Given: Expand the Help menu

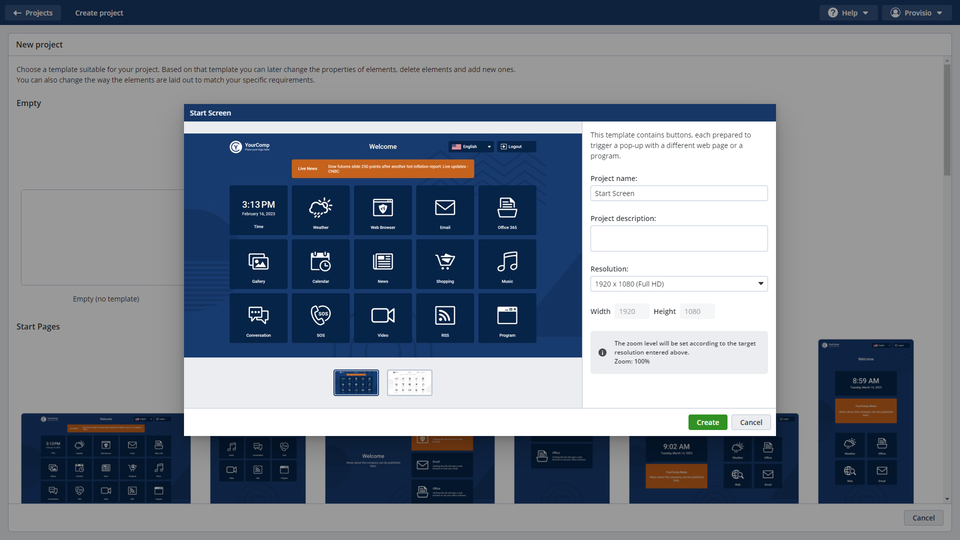Looking at the screenshot, I should coord(848,13).
